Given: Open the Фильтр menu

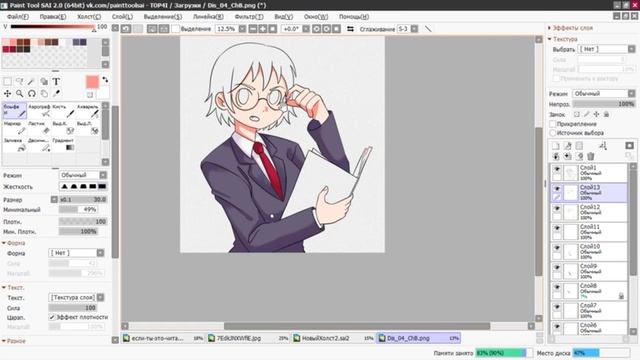Looking at the screenshot, I should click(x=249, y=17).
